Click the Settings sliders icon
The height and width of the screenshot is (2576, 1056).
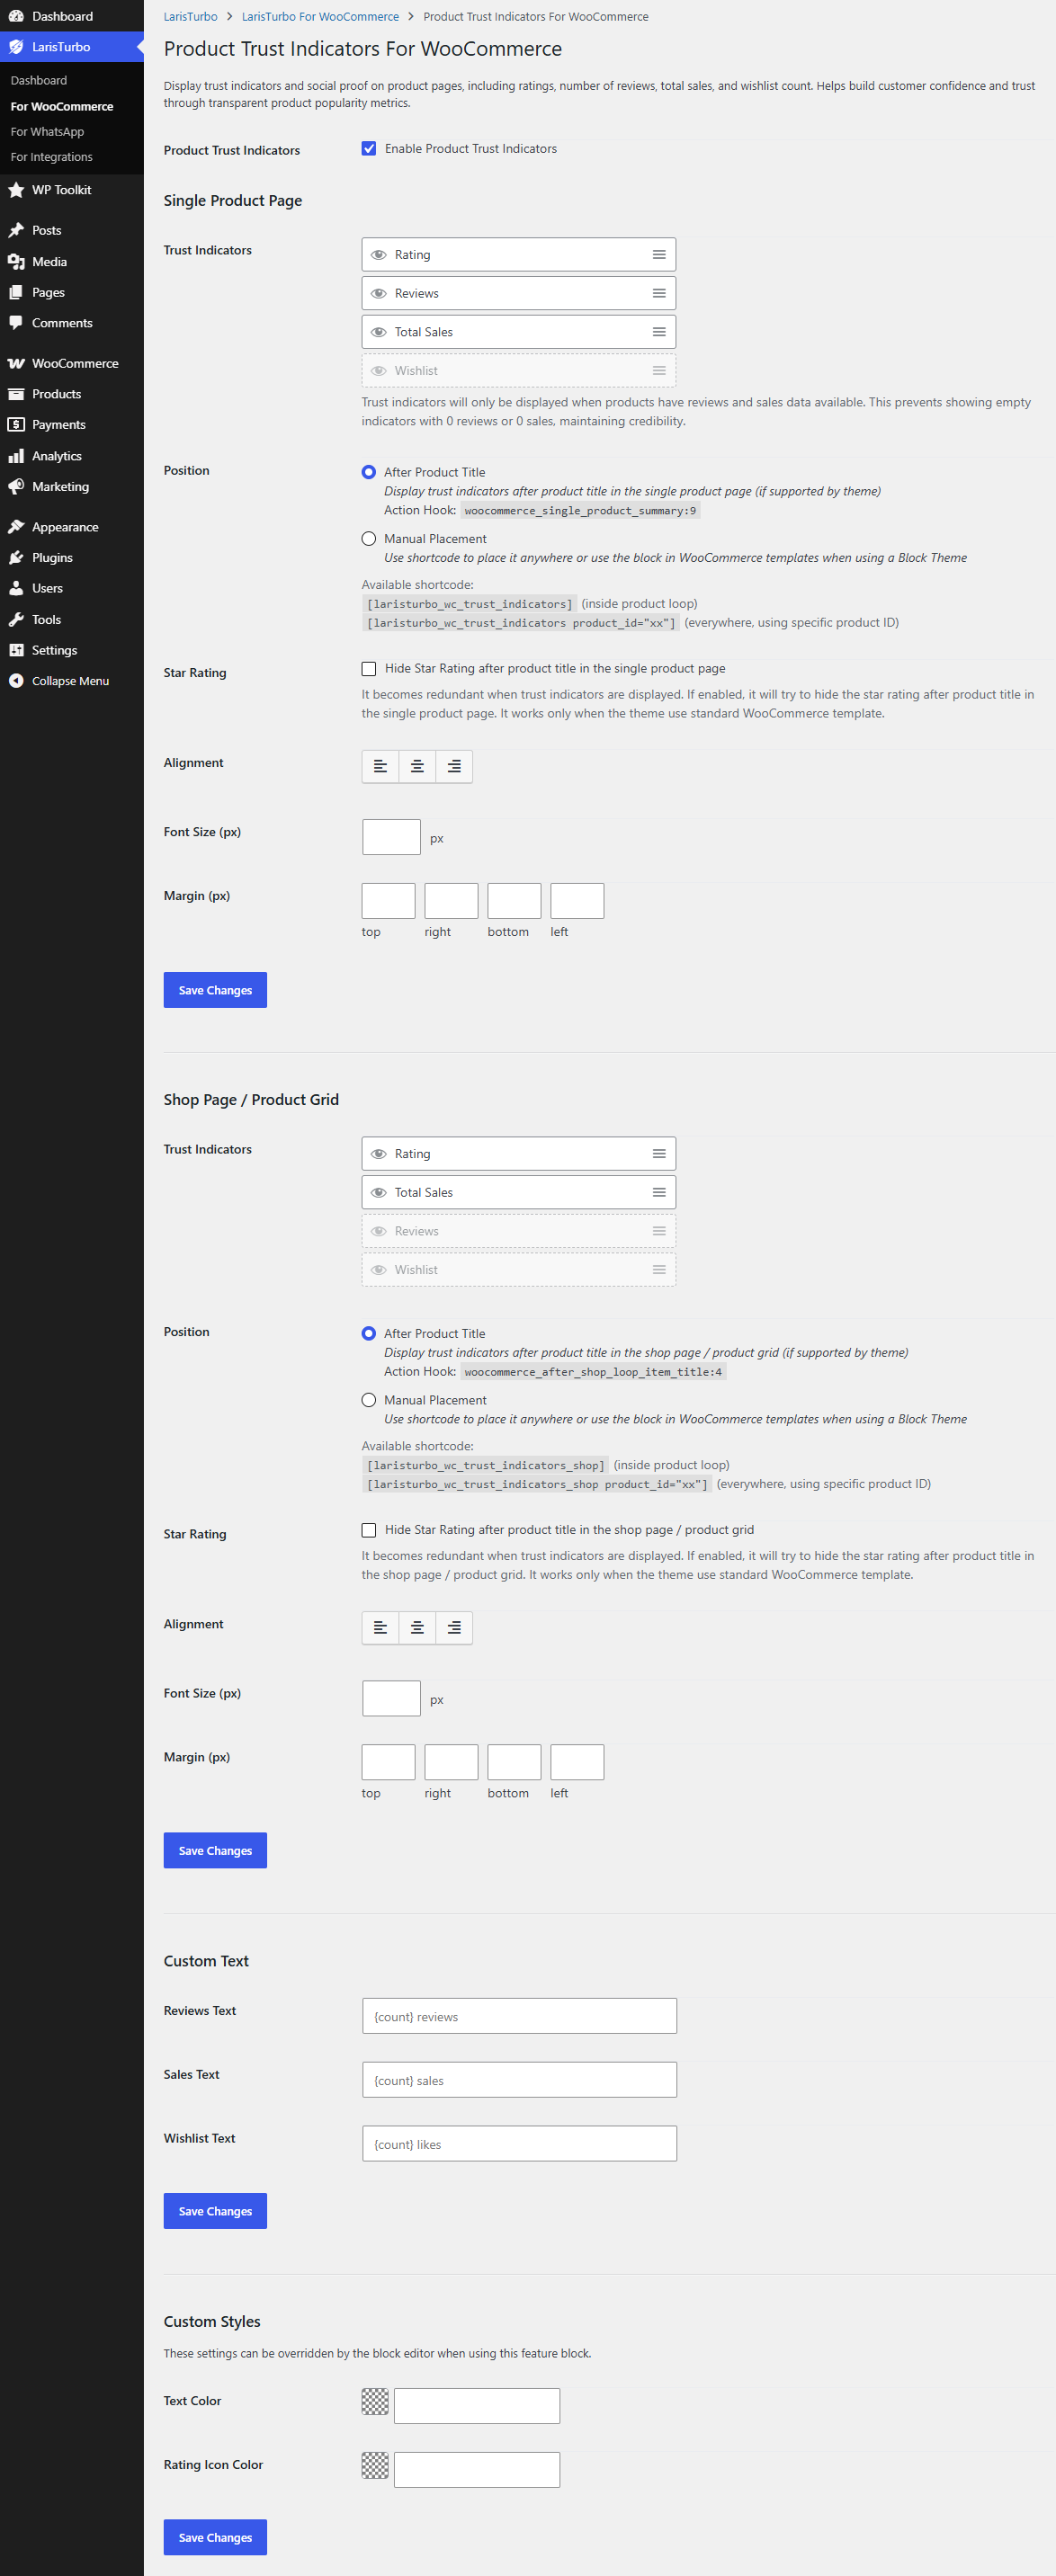[x=16, y=650]
